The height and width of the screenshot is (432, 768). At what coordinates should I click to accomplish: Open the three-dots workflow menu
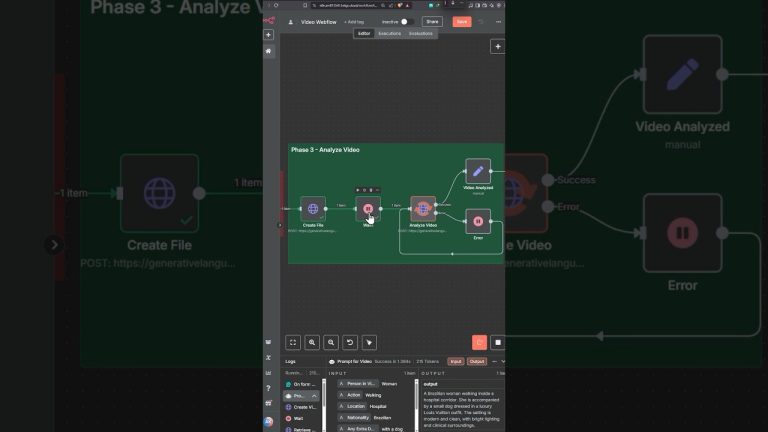pos(498,22)
